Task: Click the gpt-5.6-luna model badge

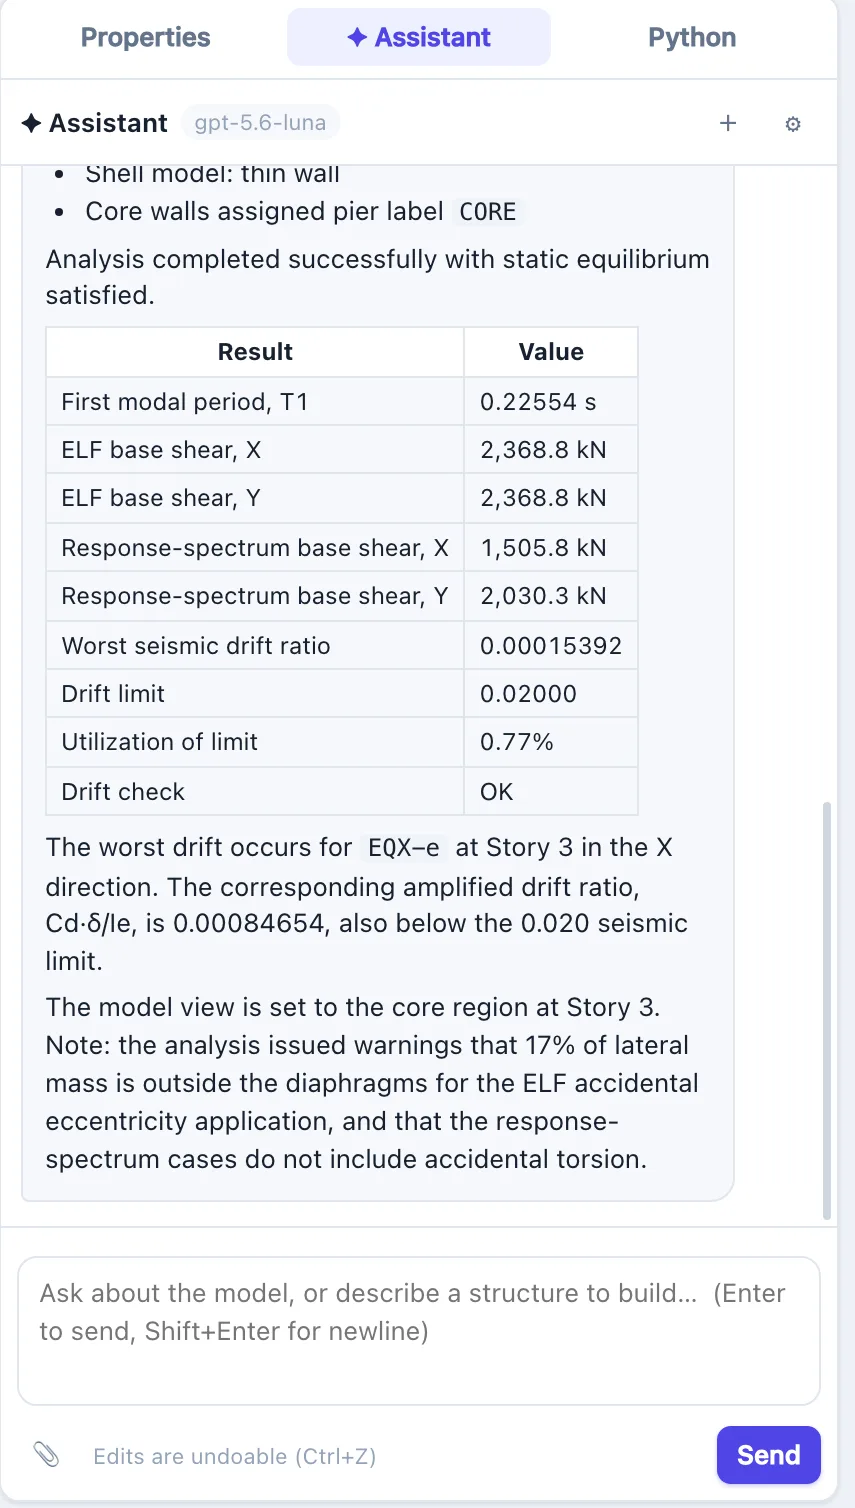Action: tap(260, 123)
